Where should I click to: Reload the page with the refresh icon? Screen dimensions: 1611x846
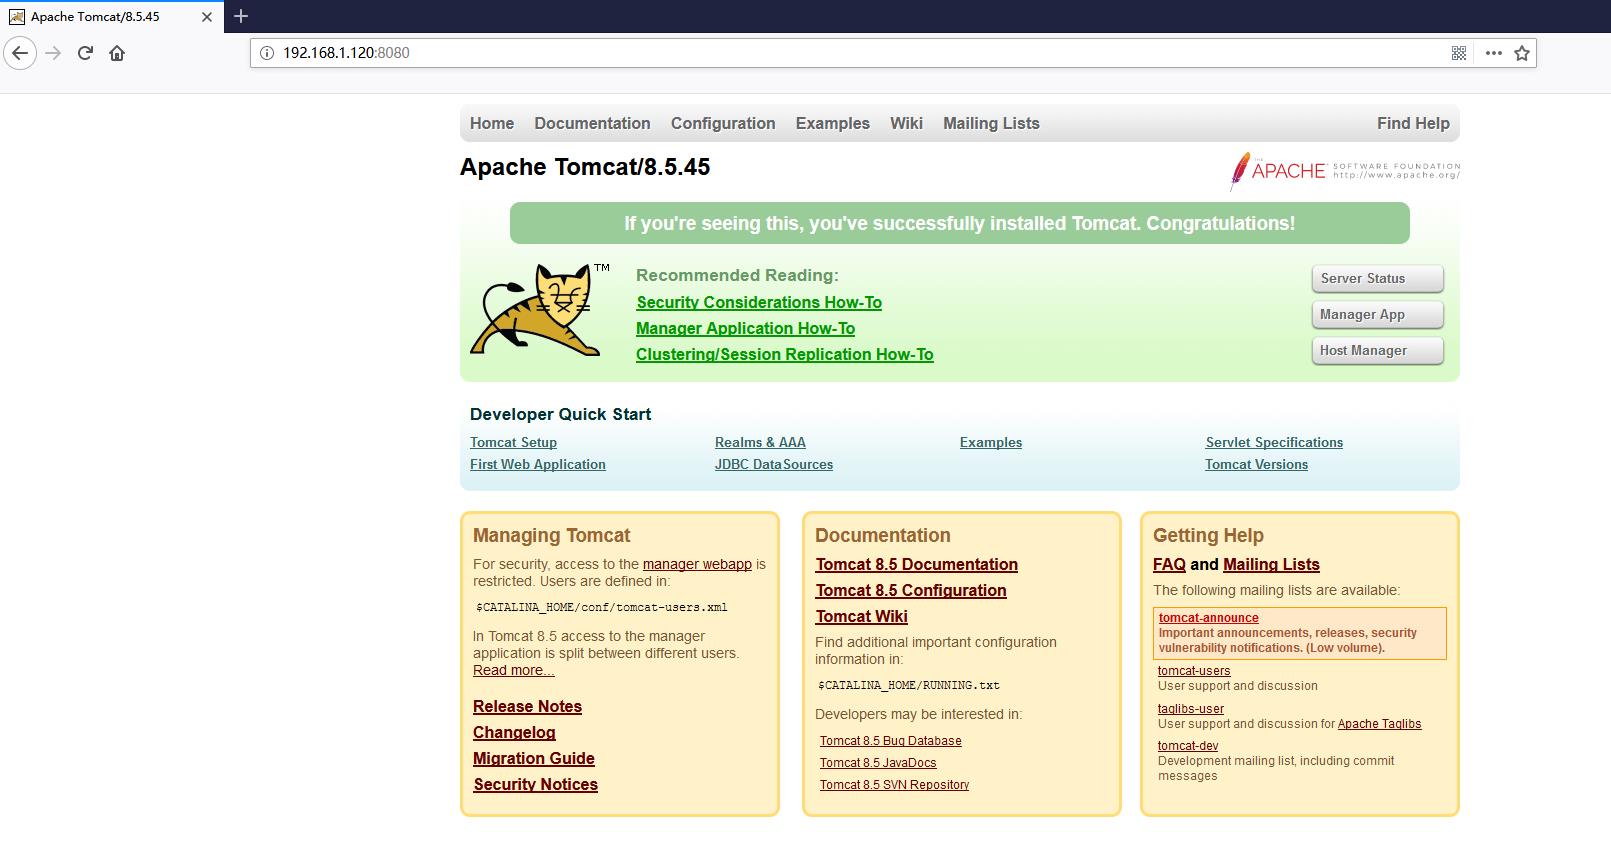point(85,53)
